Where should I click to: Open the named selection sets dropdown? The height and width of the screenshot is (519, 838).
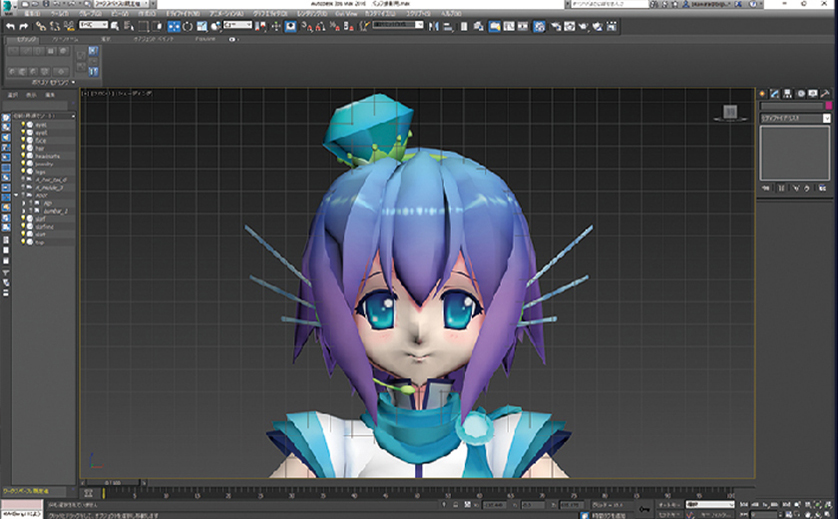coord(398,25)
